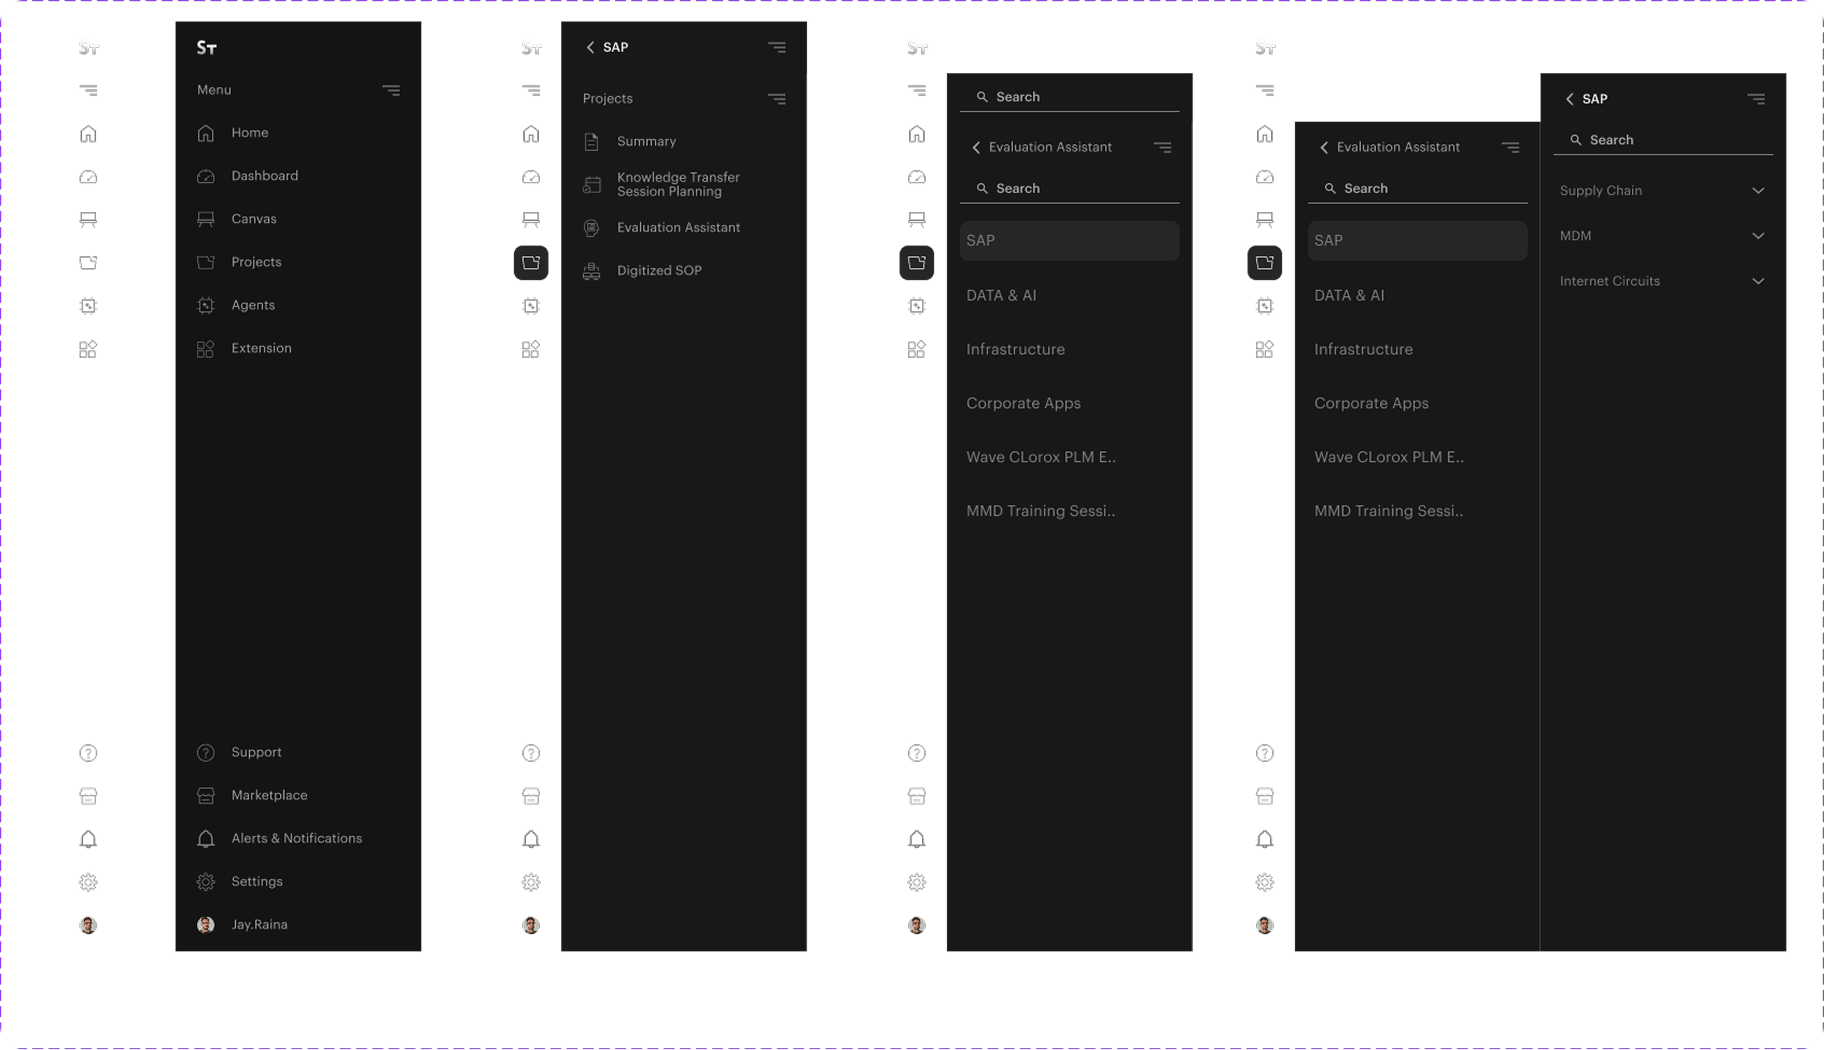Click the Projects folder icon in the Menu panel

click(x=206, y=262)
